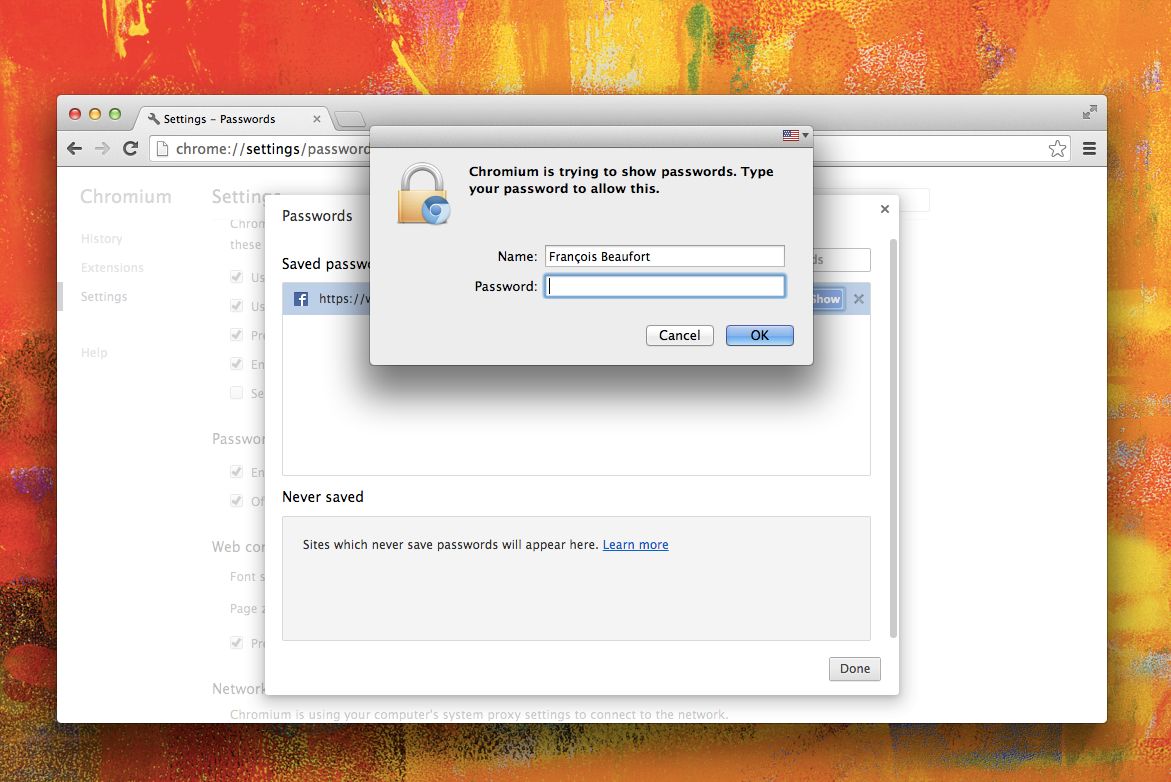Click the search passwords field in overlay
Screen dimensions: 1171x782
[x=841, y=259]
